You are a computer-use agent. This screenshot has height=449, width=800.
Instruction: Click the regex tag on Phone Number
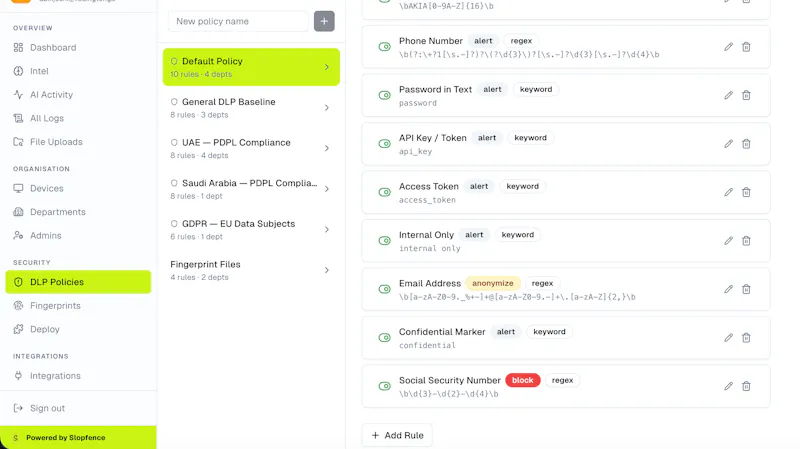(521, 41)
